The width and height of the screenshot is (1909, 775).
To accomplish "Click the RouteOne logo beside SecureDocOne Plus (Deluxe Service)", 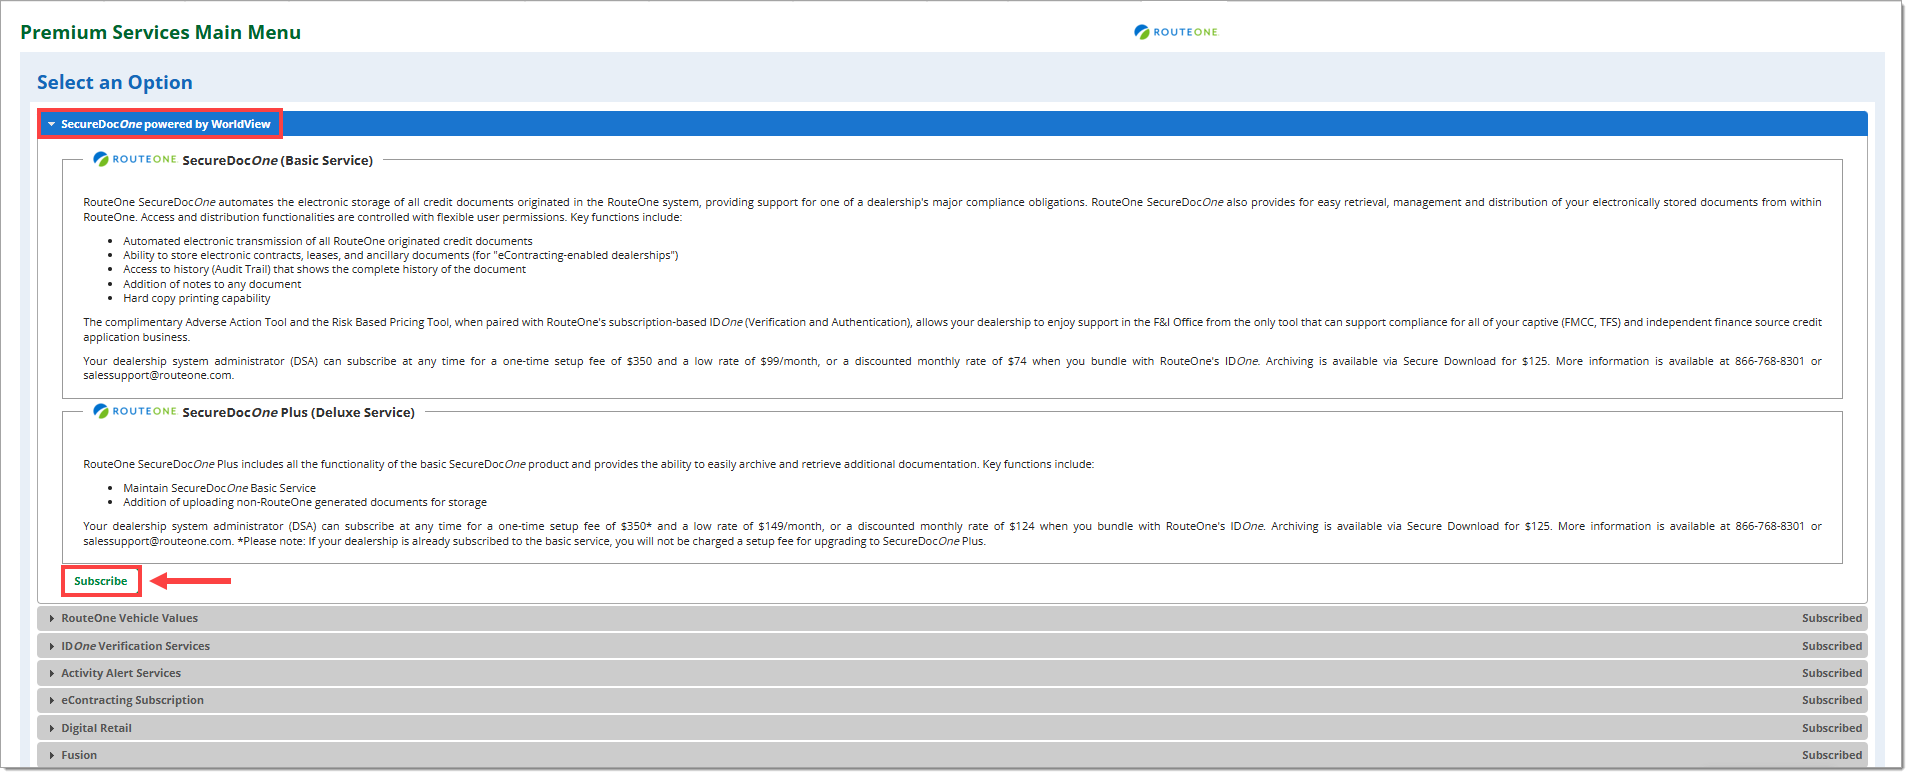I will click(x=135, y=411).
